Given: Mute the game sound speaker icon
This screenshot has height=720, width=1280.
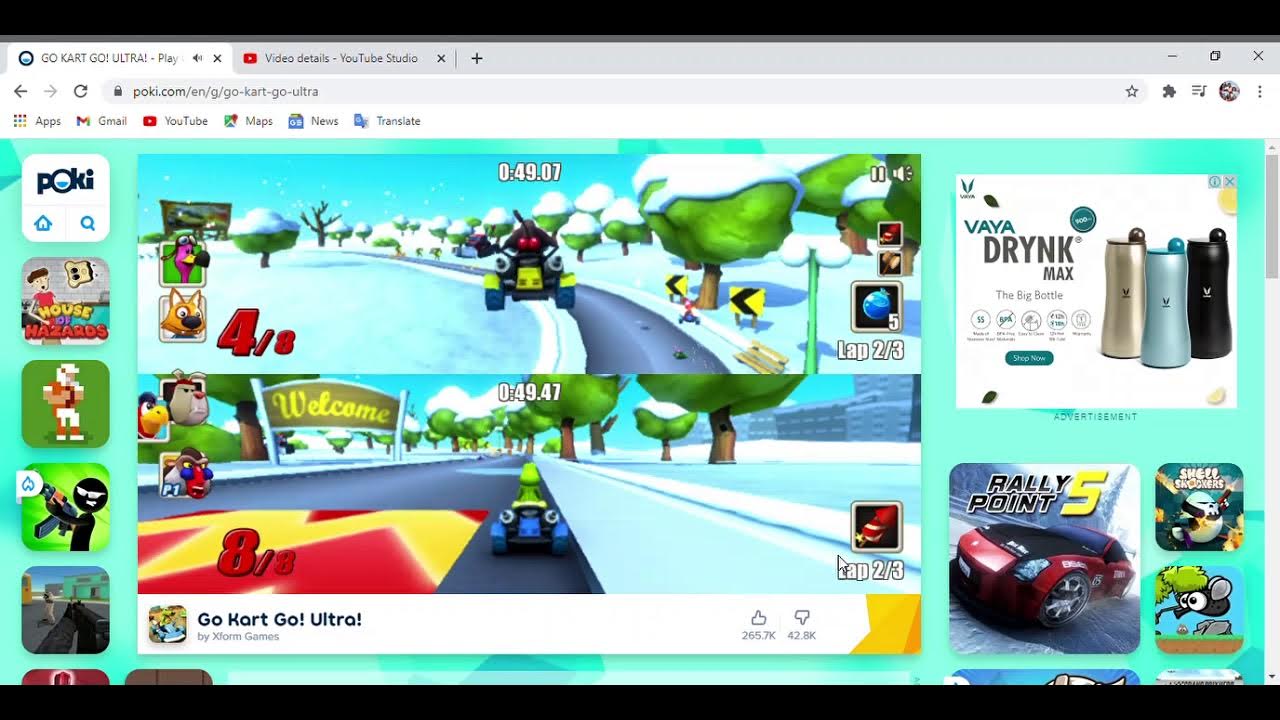Looking at the screenshot, I should point(902,174).
